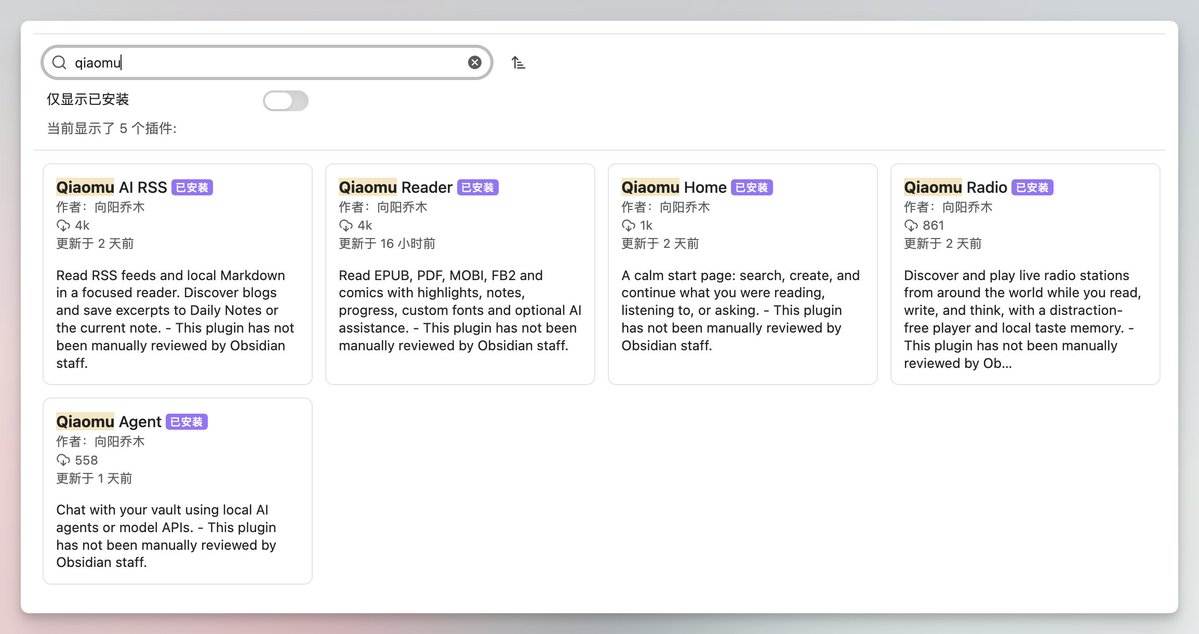Click the 已安装 badge on Qiaomu AI RSS
Screen dimensions: 1199x634
(192, 187)
